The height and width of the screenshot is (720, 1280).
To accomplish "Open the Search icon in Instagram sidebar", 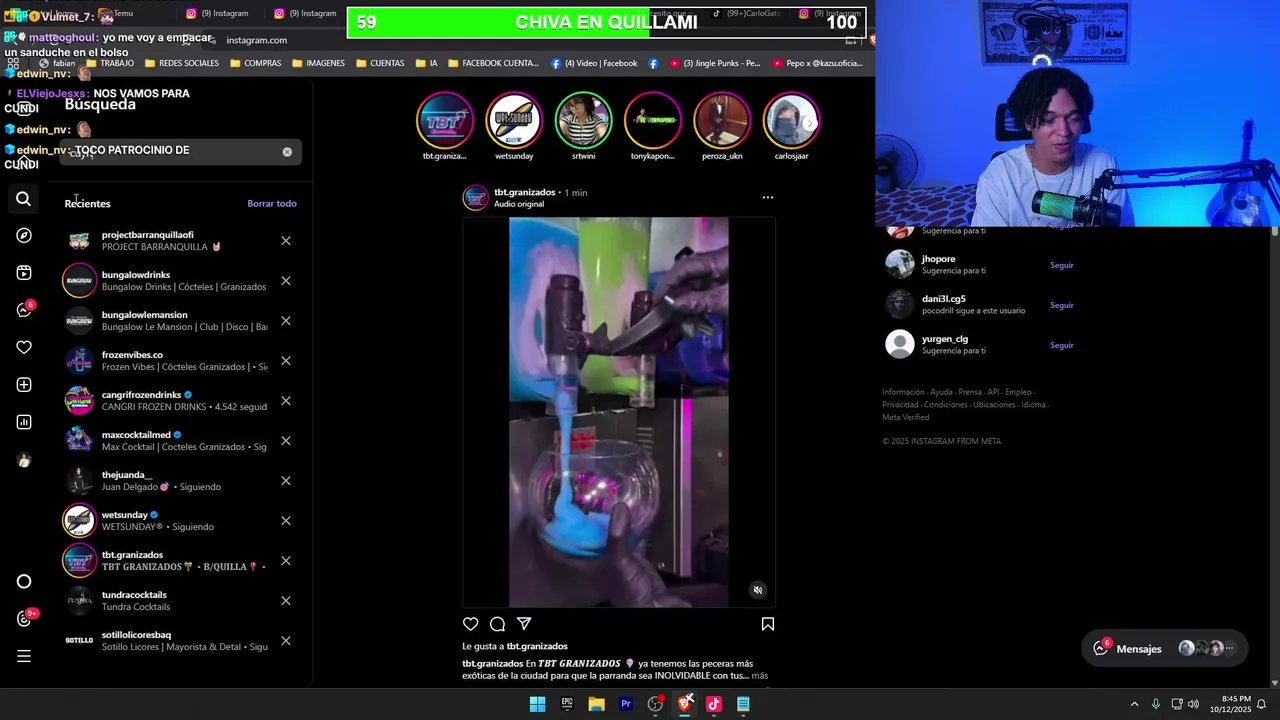I will point(23,199).
